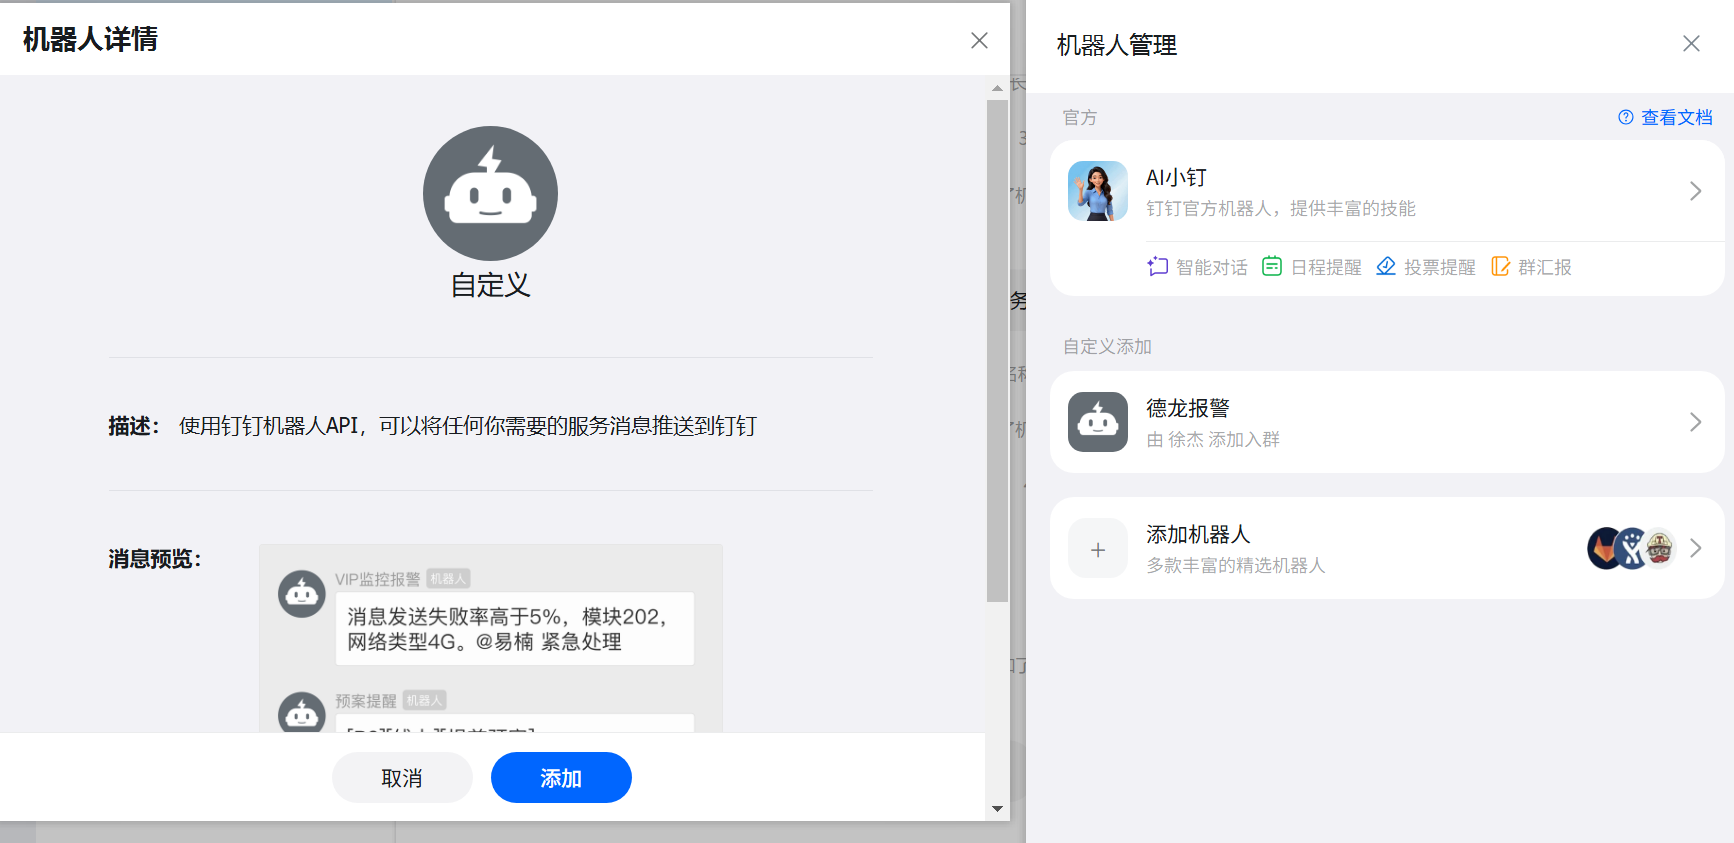Click the dialog scrollbar up arrow
1734x843 pixels.
pos(997,88)
